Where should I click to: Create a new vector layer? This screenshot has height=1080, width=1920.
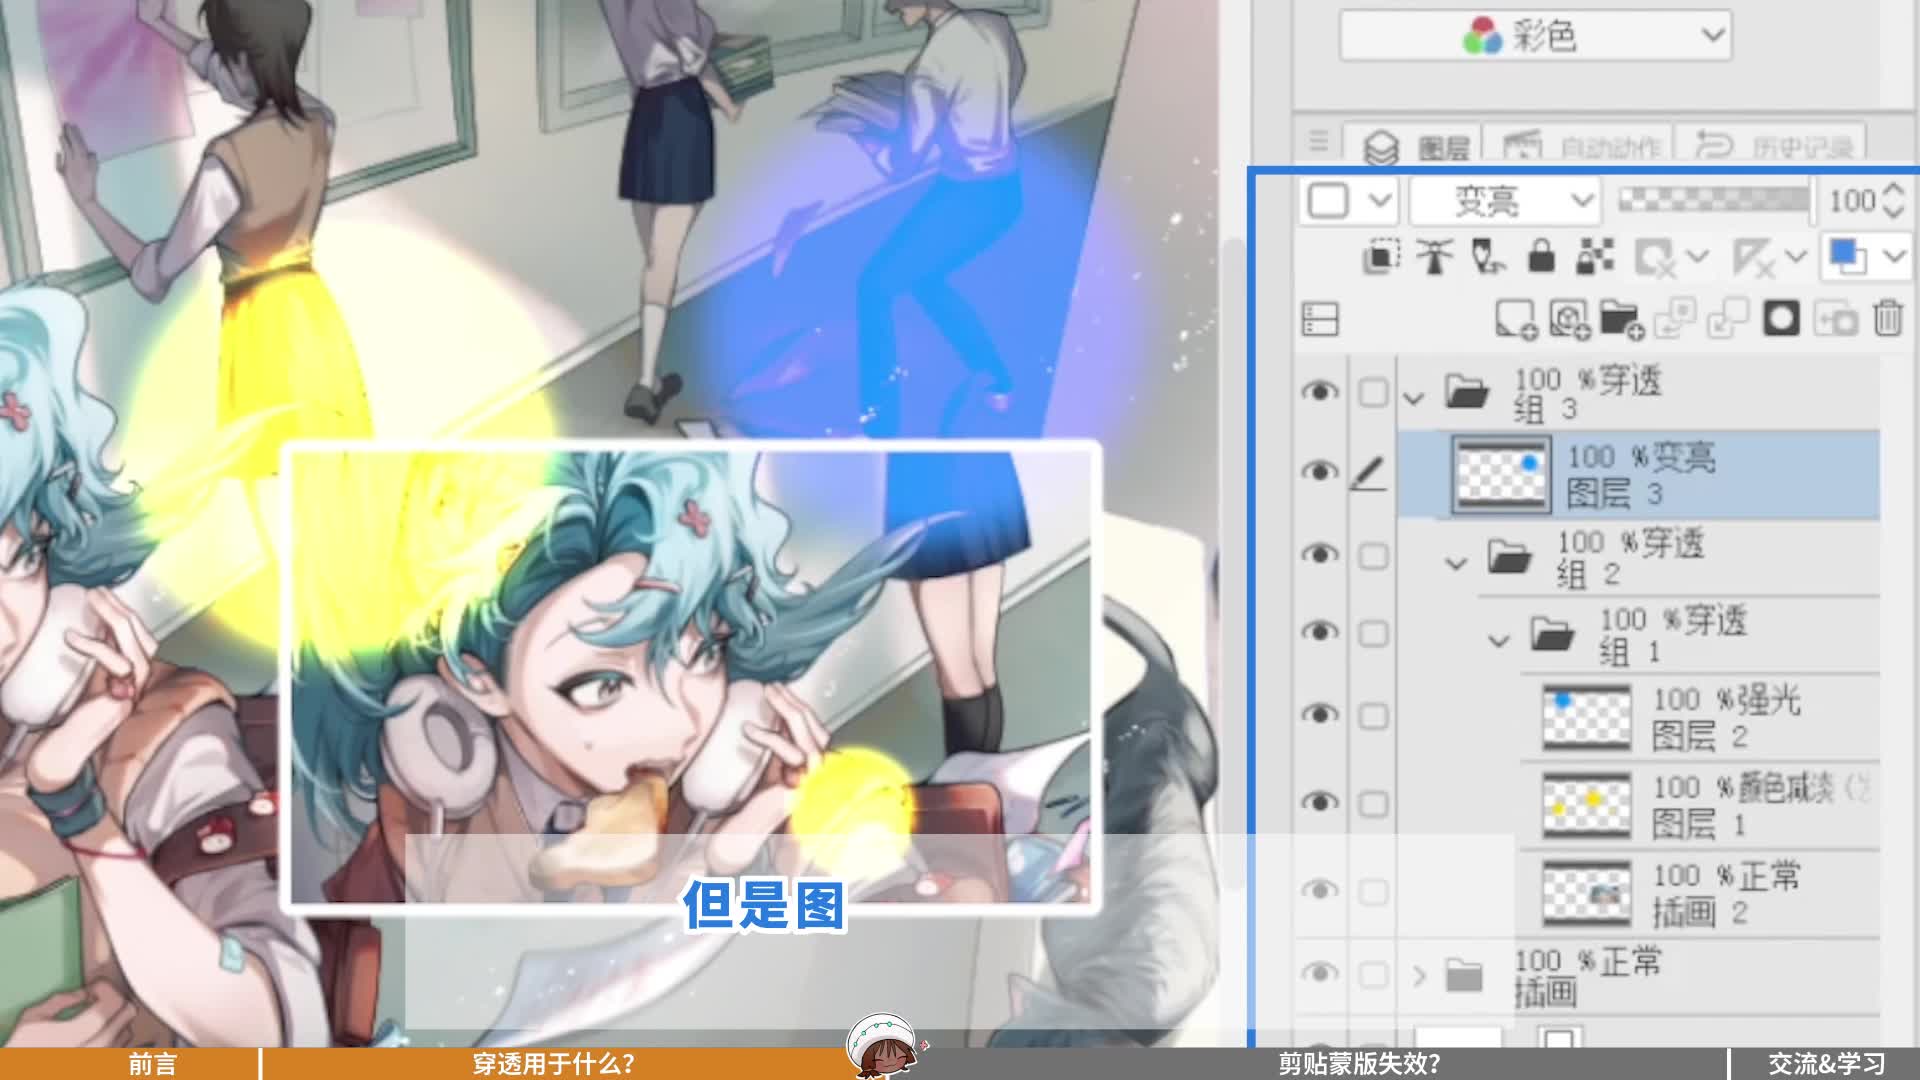pyautogui.click(x=1569, y=319)
